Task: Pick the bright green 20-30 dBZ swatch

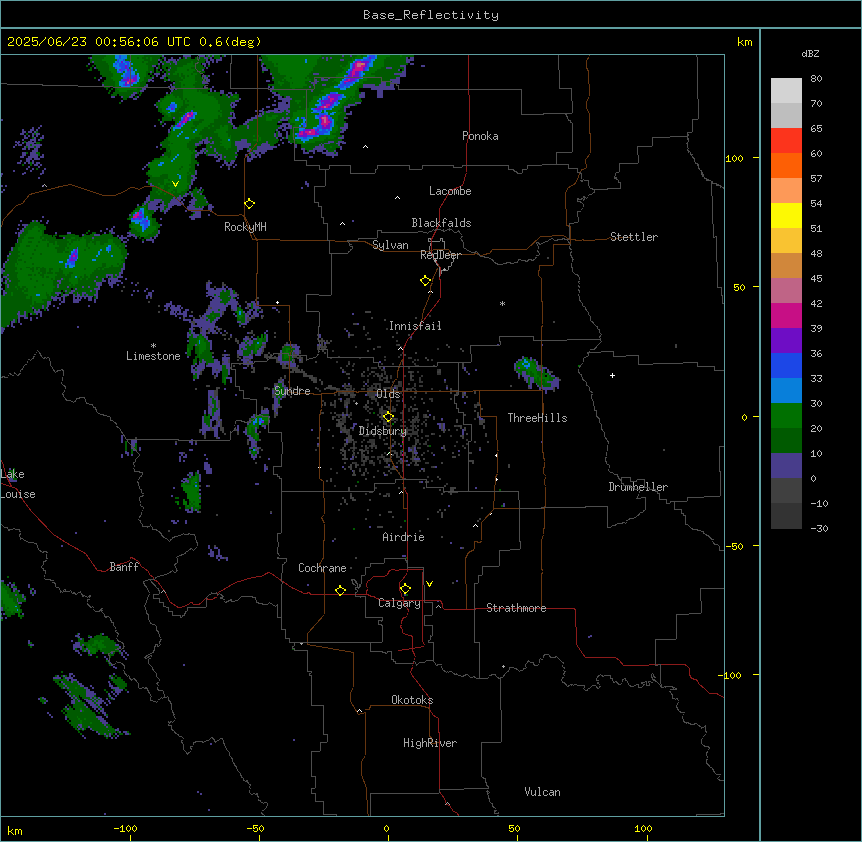Action: pyautogui.click(x=786, y=416)
